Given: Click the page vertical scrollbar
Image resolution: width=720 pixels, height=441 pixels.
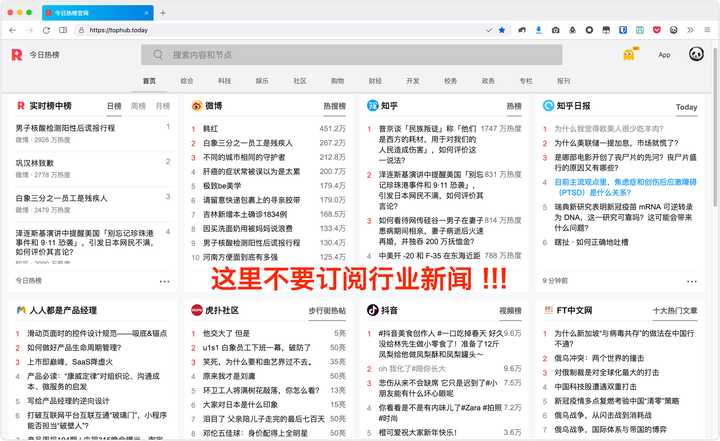Looking at the screenshot, I should point(714,129).
